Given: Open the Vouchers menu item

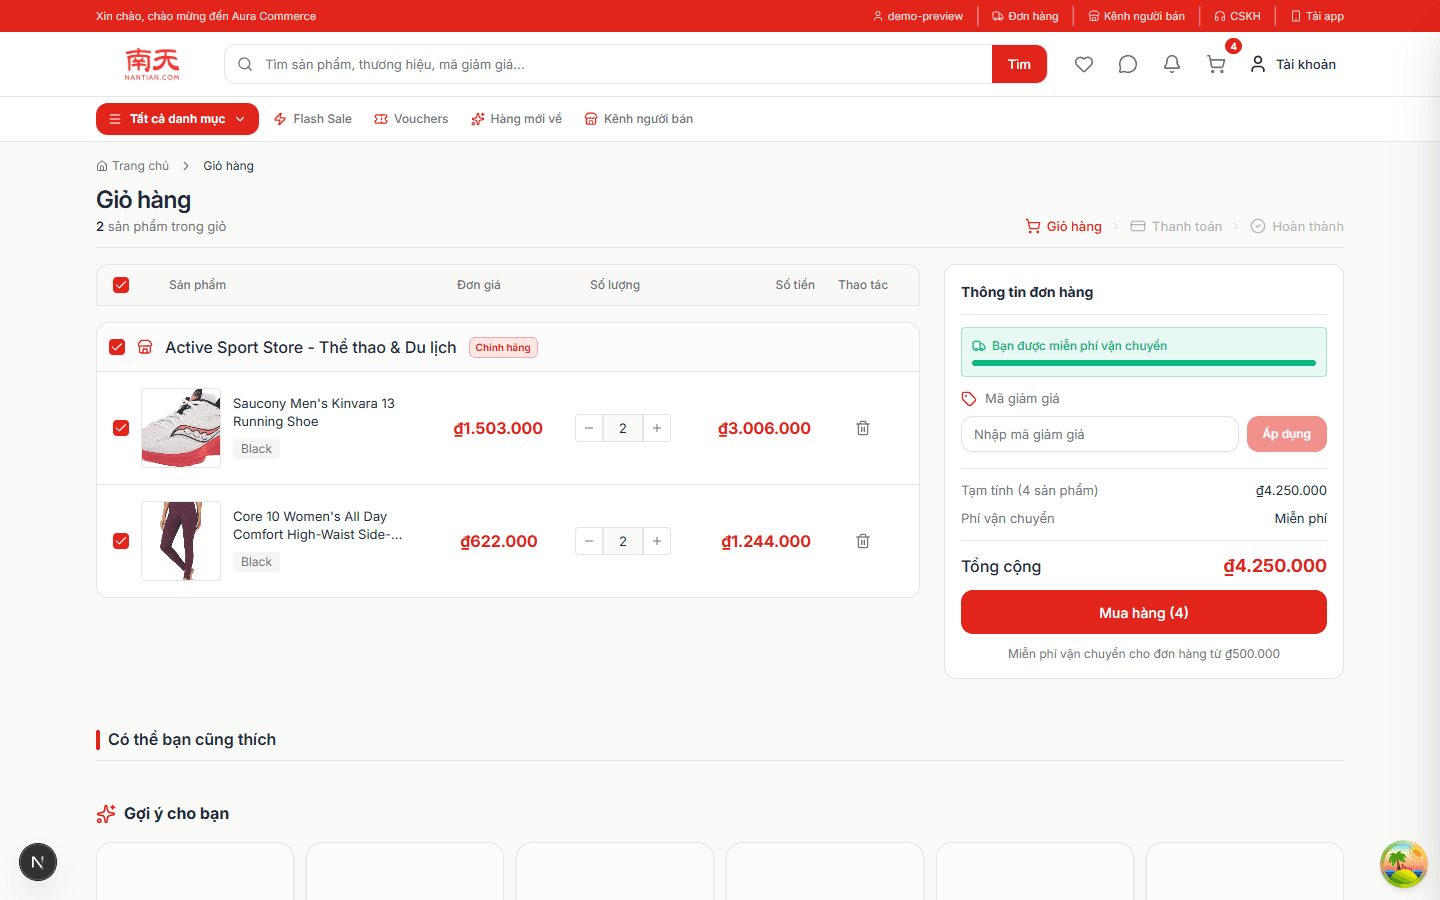Looking at the screenshot, I should click(x=411, y=119).
